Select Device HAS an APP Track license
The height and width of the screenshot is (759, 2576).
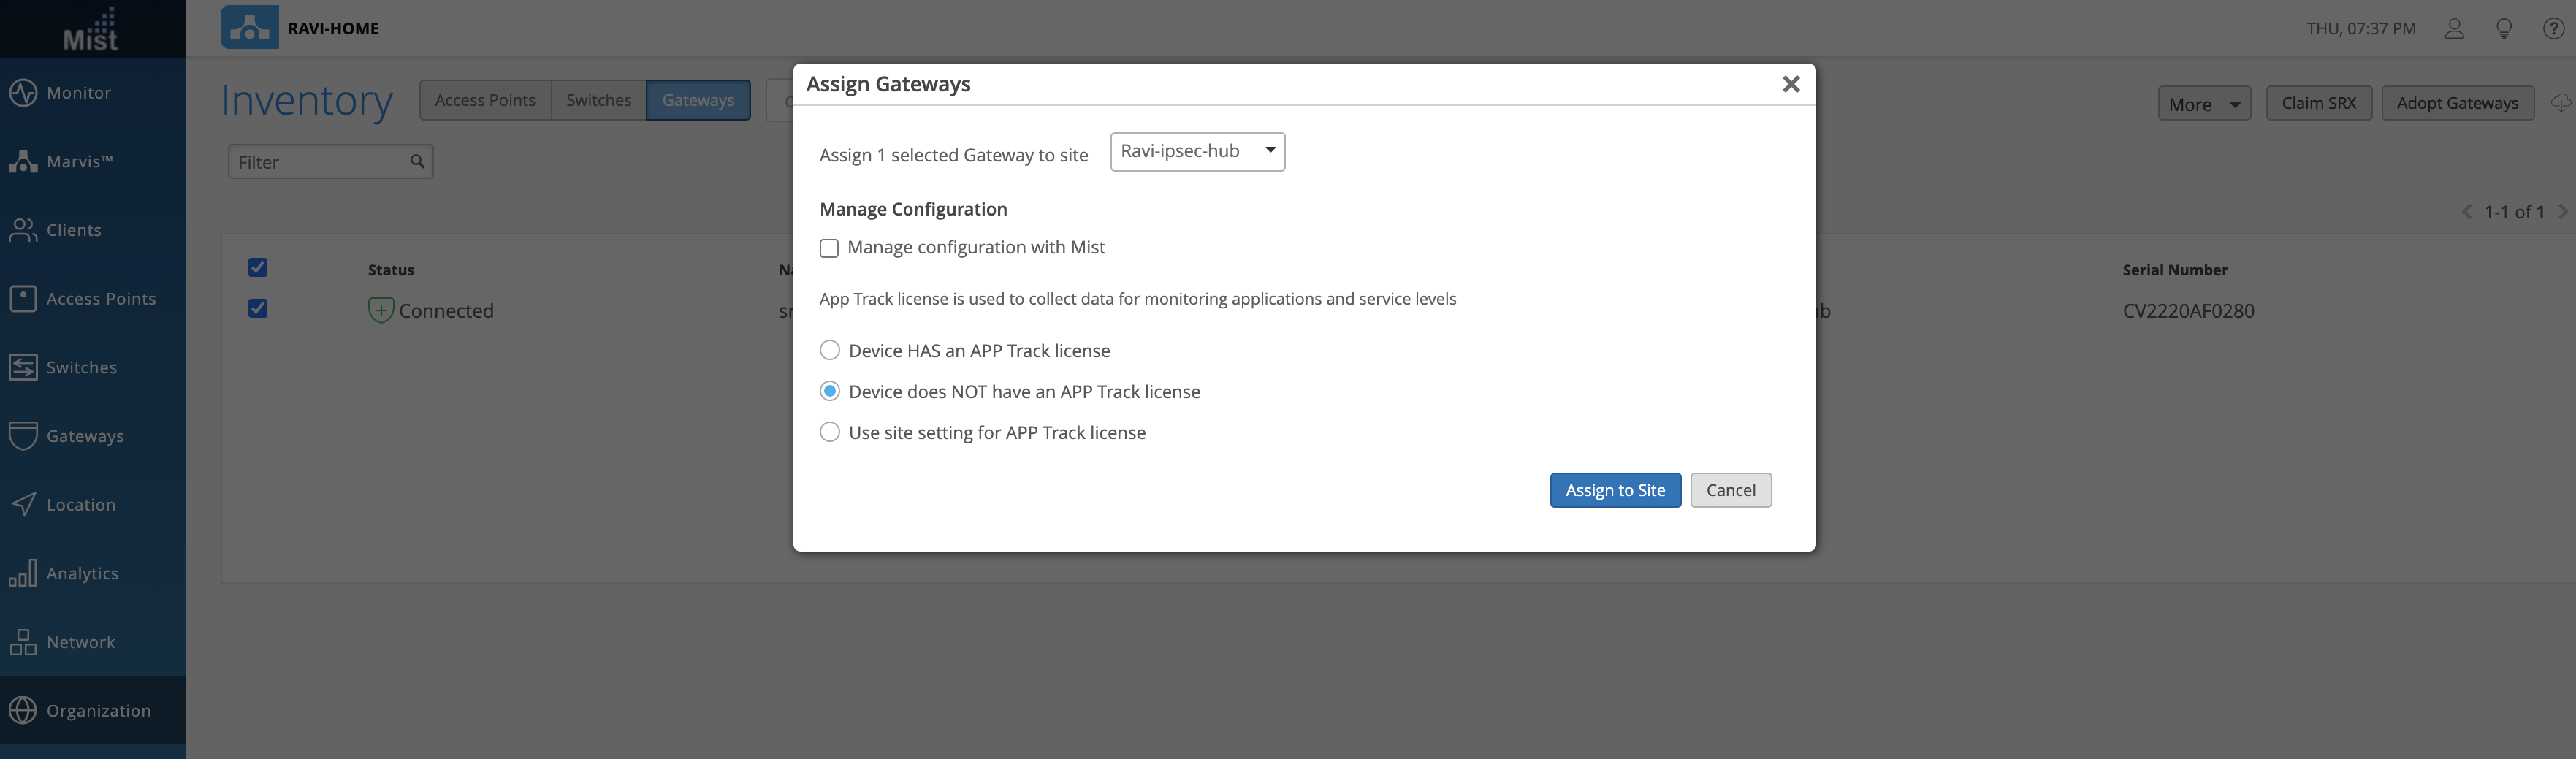pyautogui.click(x=830, y=350)
